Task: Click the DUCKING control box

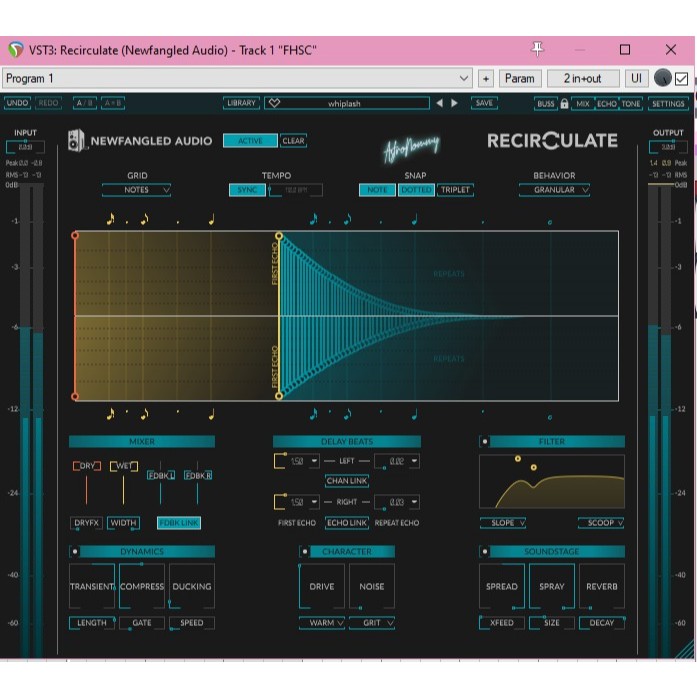Action: coord(192,586)
